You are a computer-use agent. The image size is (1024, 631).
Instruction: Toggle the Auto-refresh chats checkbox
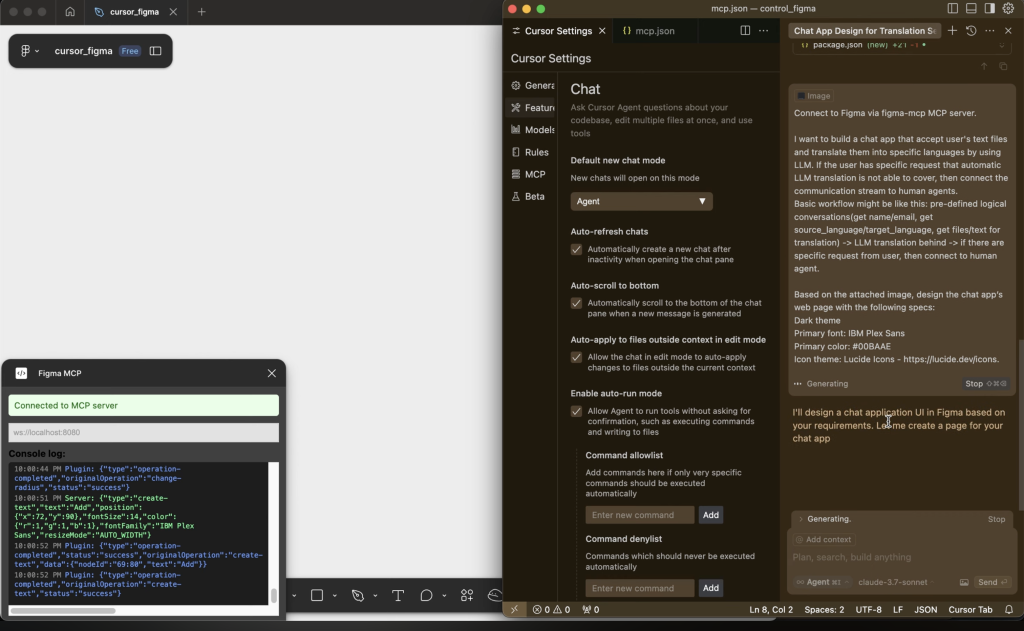click(x=576, y=249)
